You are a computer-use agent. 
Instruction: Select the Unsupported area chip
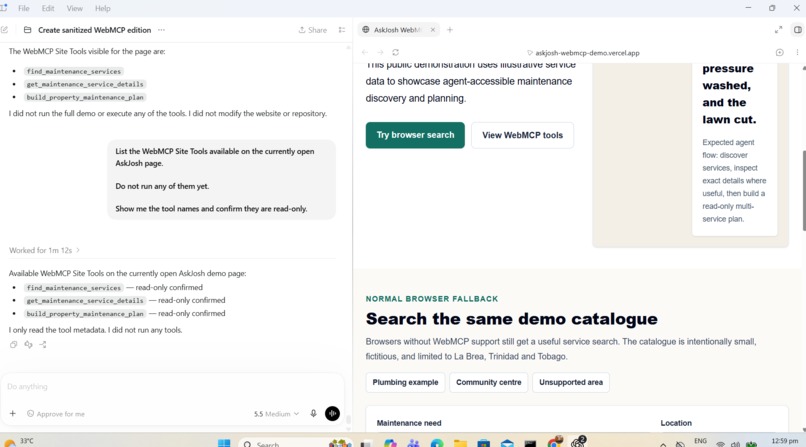[571, 382]
